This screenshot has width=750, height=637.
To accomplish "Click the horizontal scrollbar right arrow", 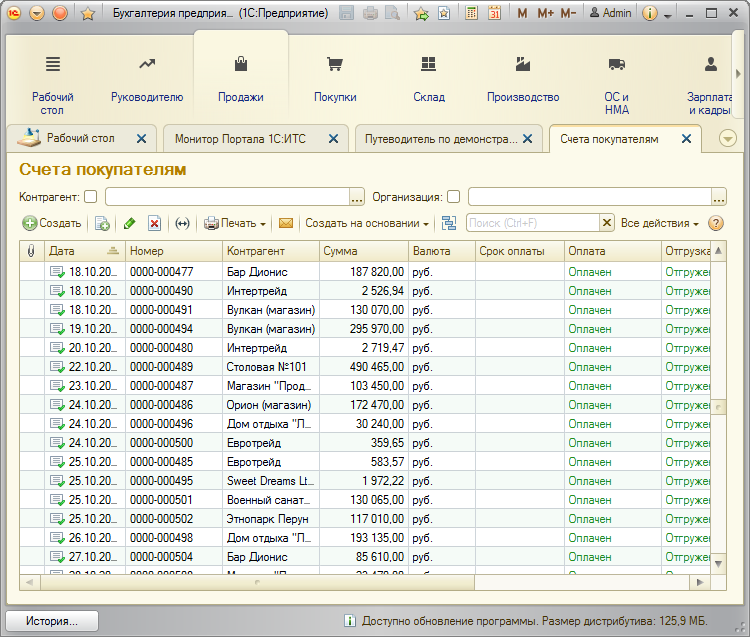I will pyautogui.click(x=700, y=582).
